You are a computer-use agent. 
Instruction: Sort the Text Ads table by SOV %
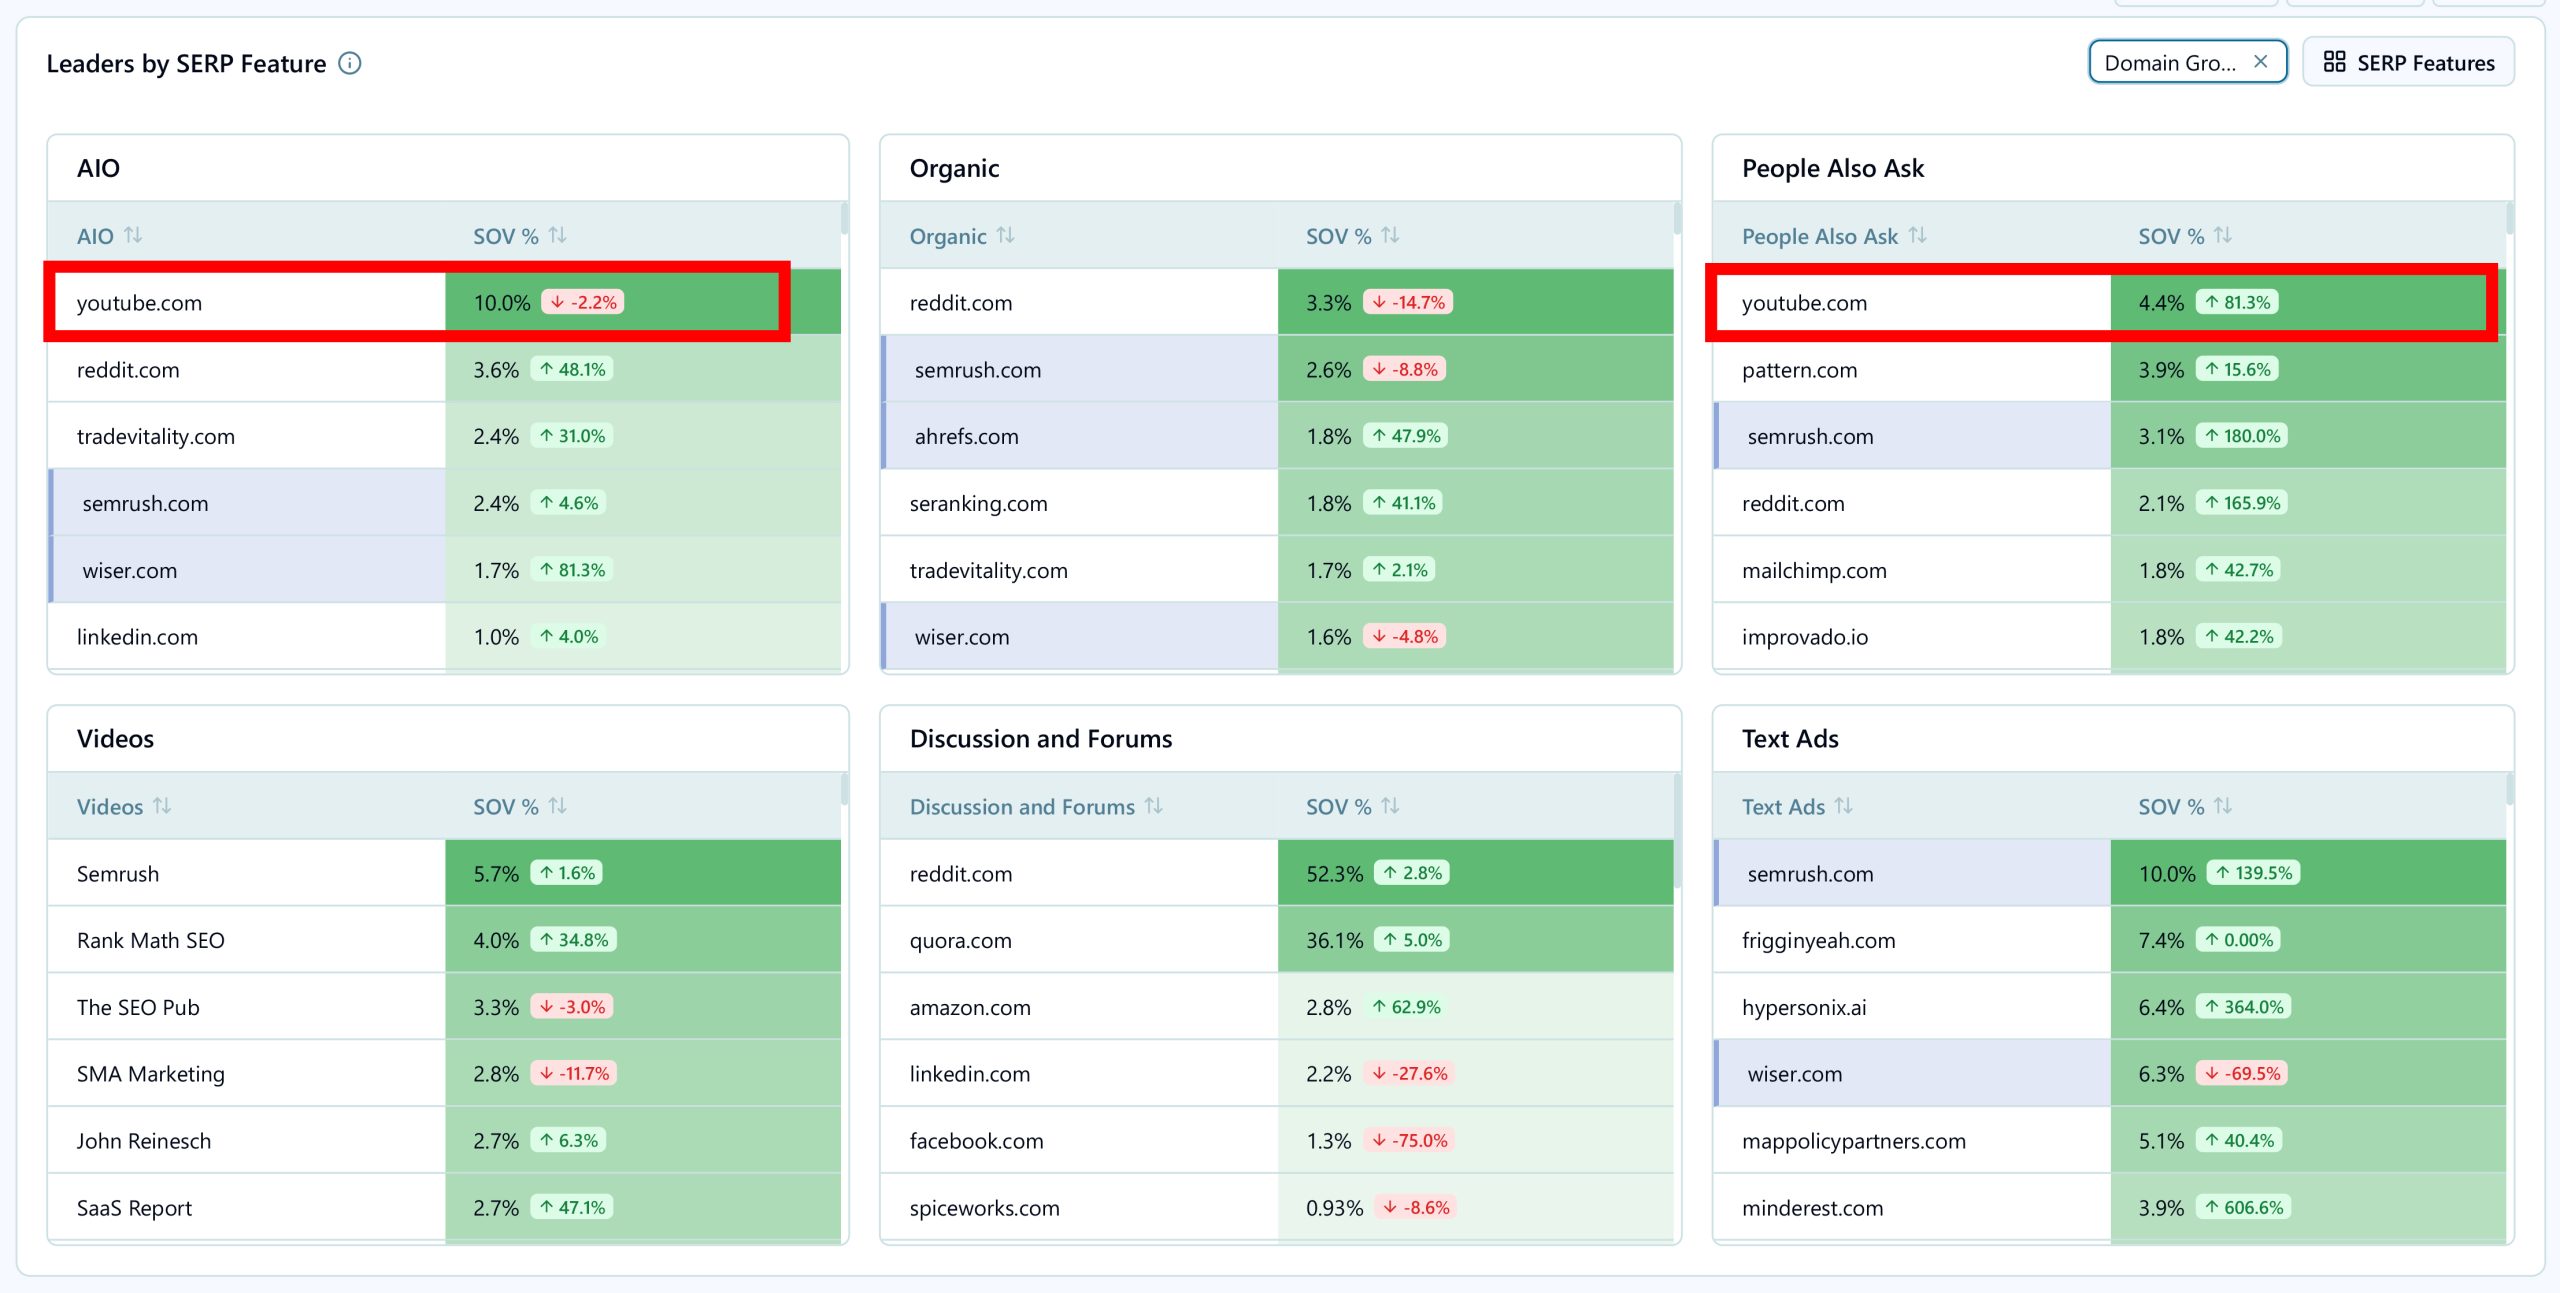click(2223, 806)
